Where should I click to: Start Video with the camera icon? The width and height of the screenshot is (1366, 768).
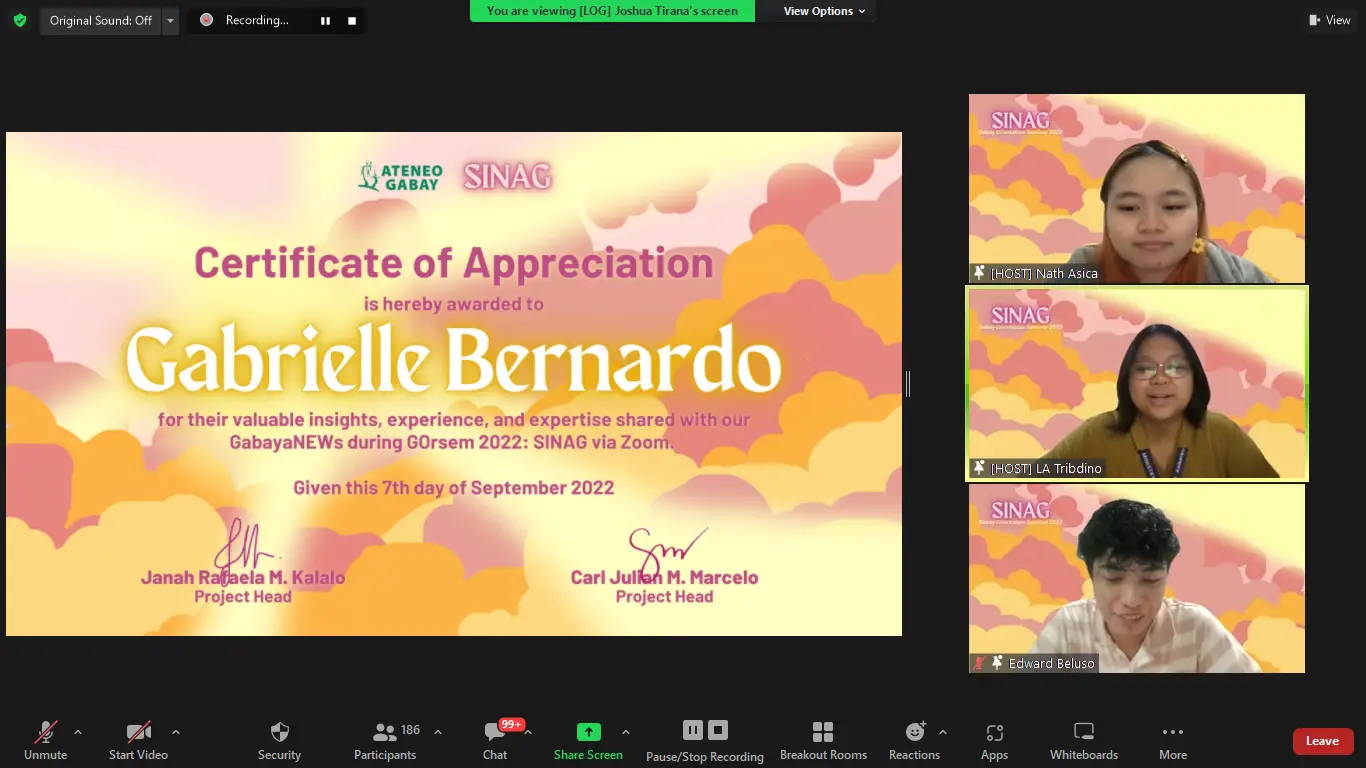click(138, 741)
